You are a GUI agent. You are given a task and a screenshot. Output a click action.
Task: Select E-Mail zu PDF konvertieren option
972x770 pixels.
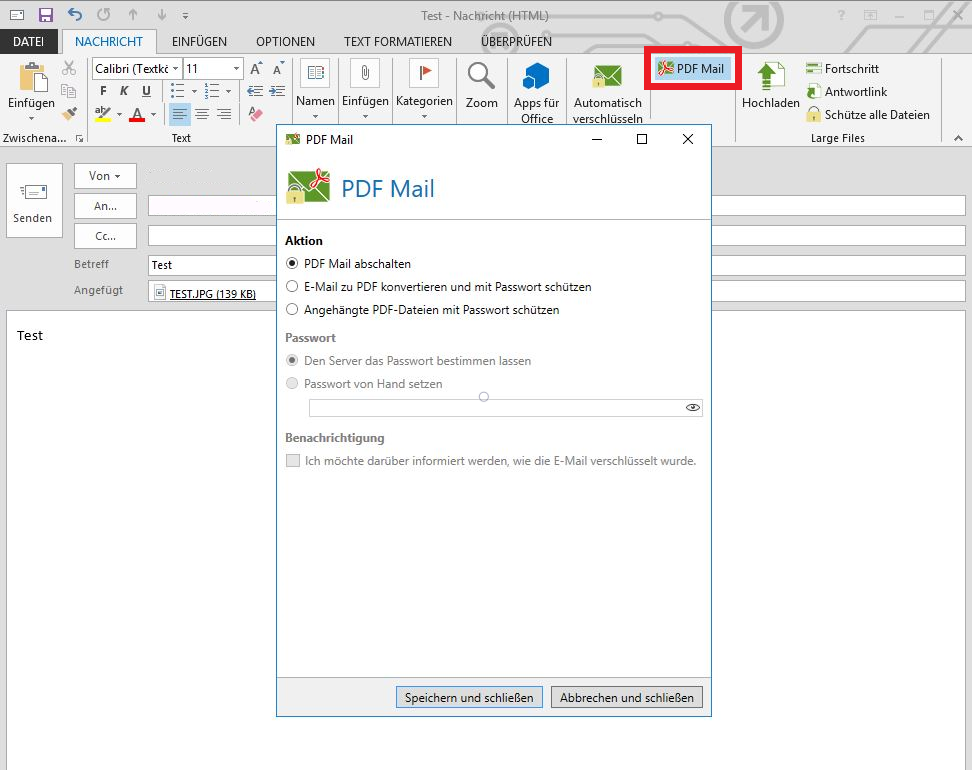coord(292,287)
